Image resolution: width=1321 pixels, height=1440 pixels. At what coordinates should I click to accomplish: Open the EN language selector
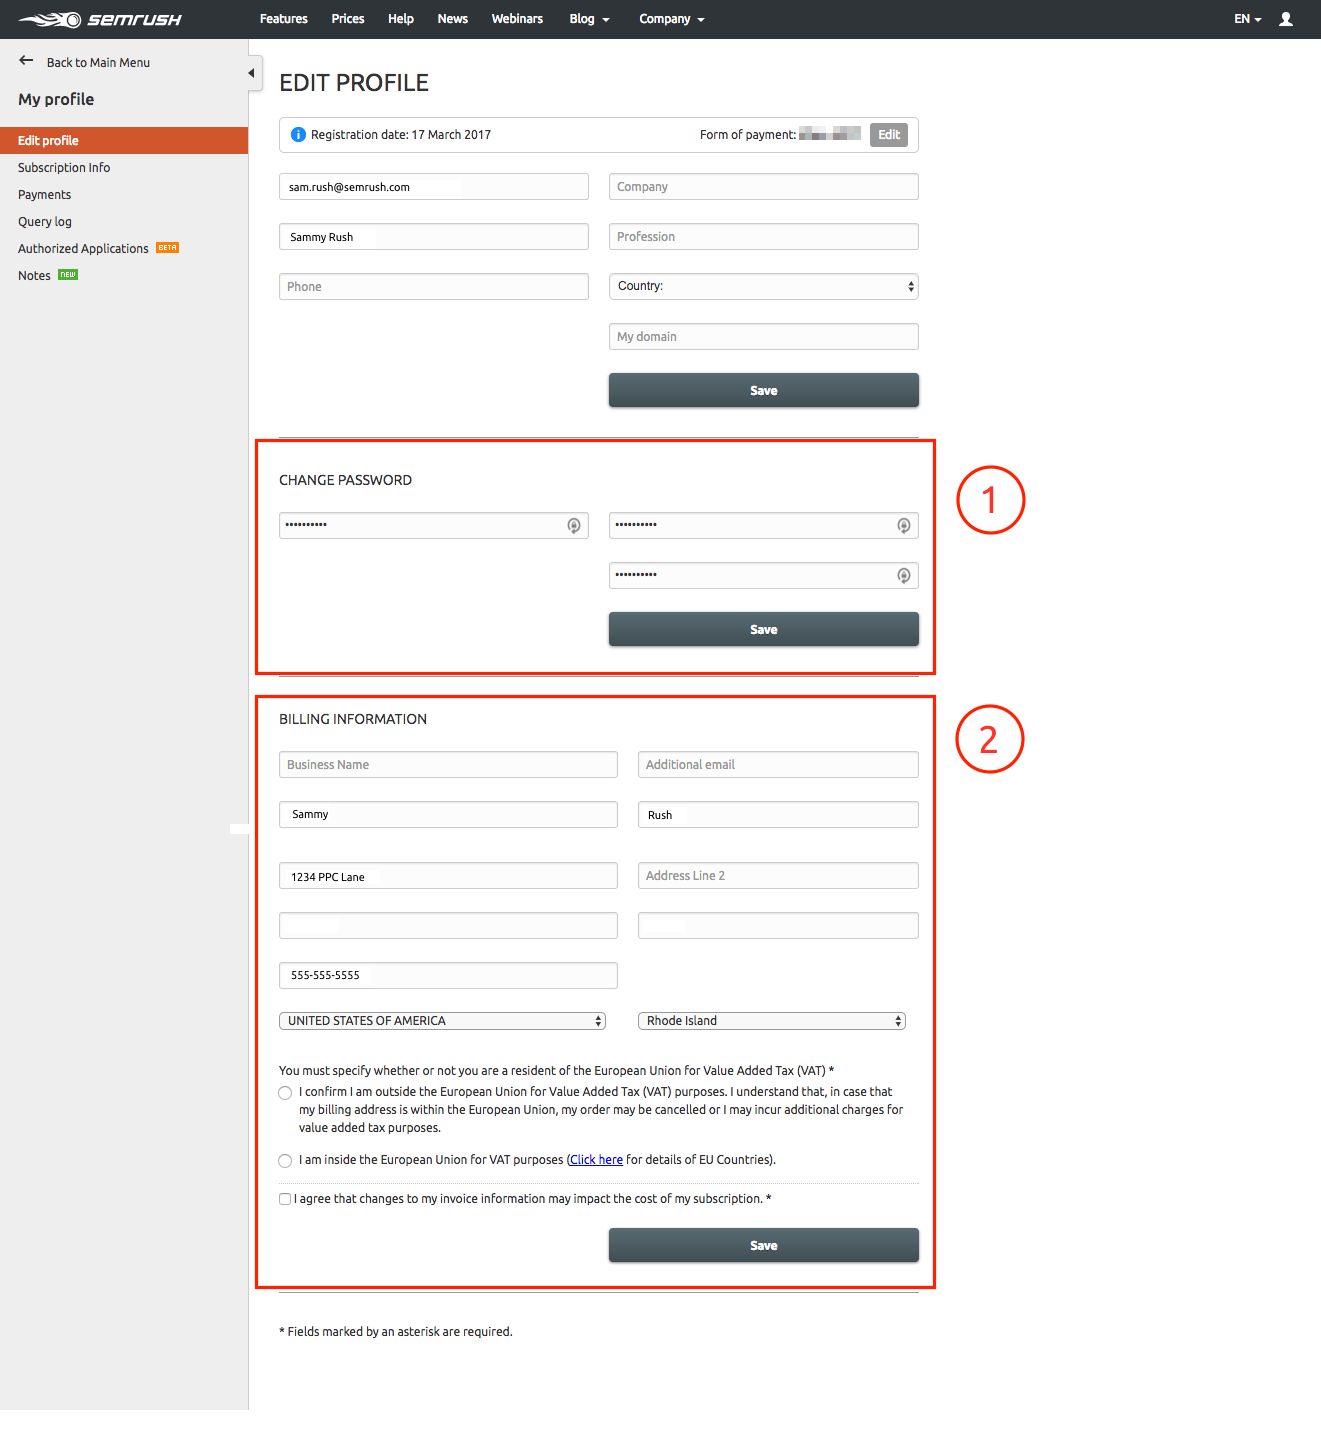click(x=1248, y=19)
